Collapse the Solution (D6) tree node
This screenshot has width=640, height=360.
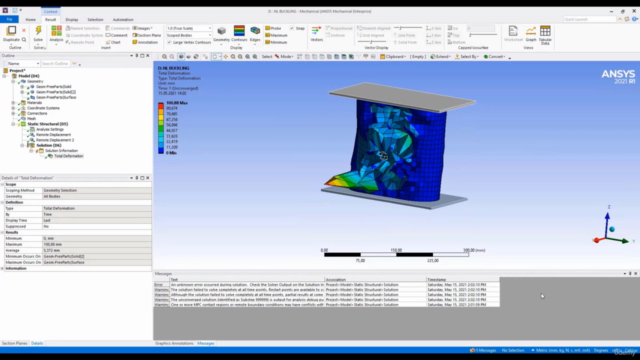point(22,145)
